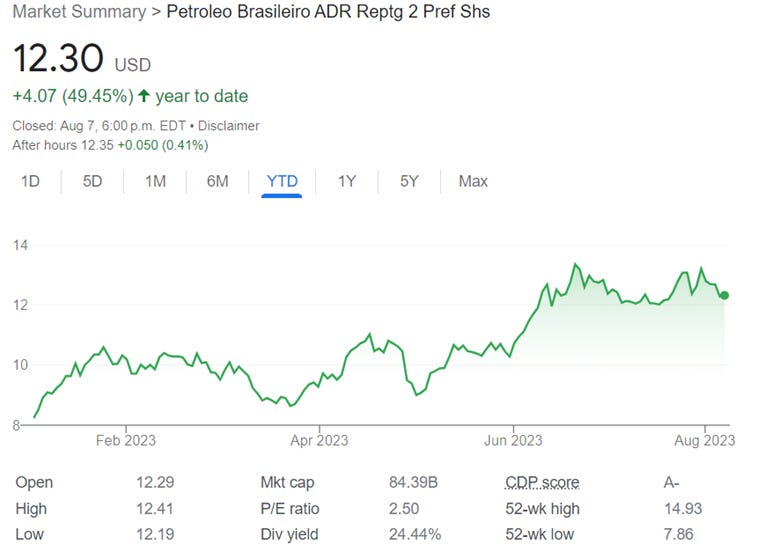Click the Mkt cap label
This screenshot has height=559, width=780.
coord(287,482)
